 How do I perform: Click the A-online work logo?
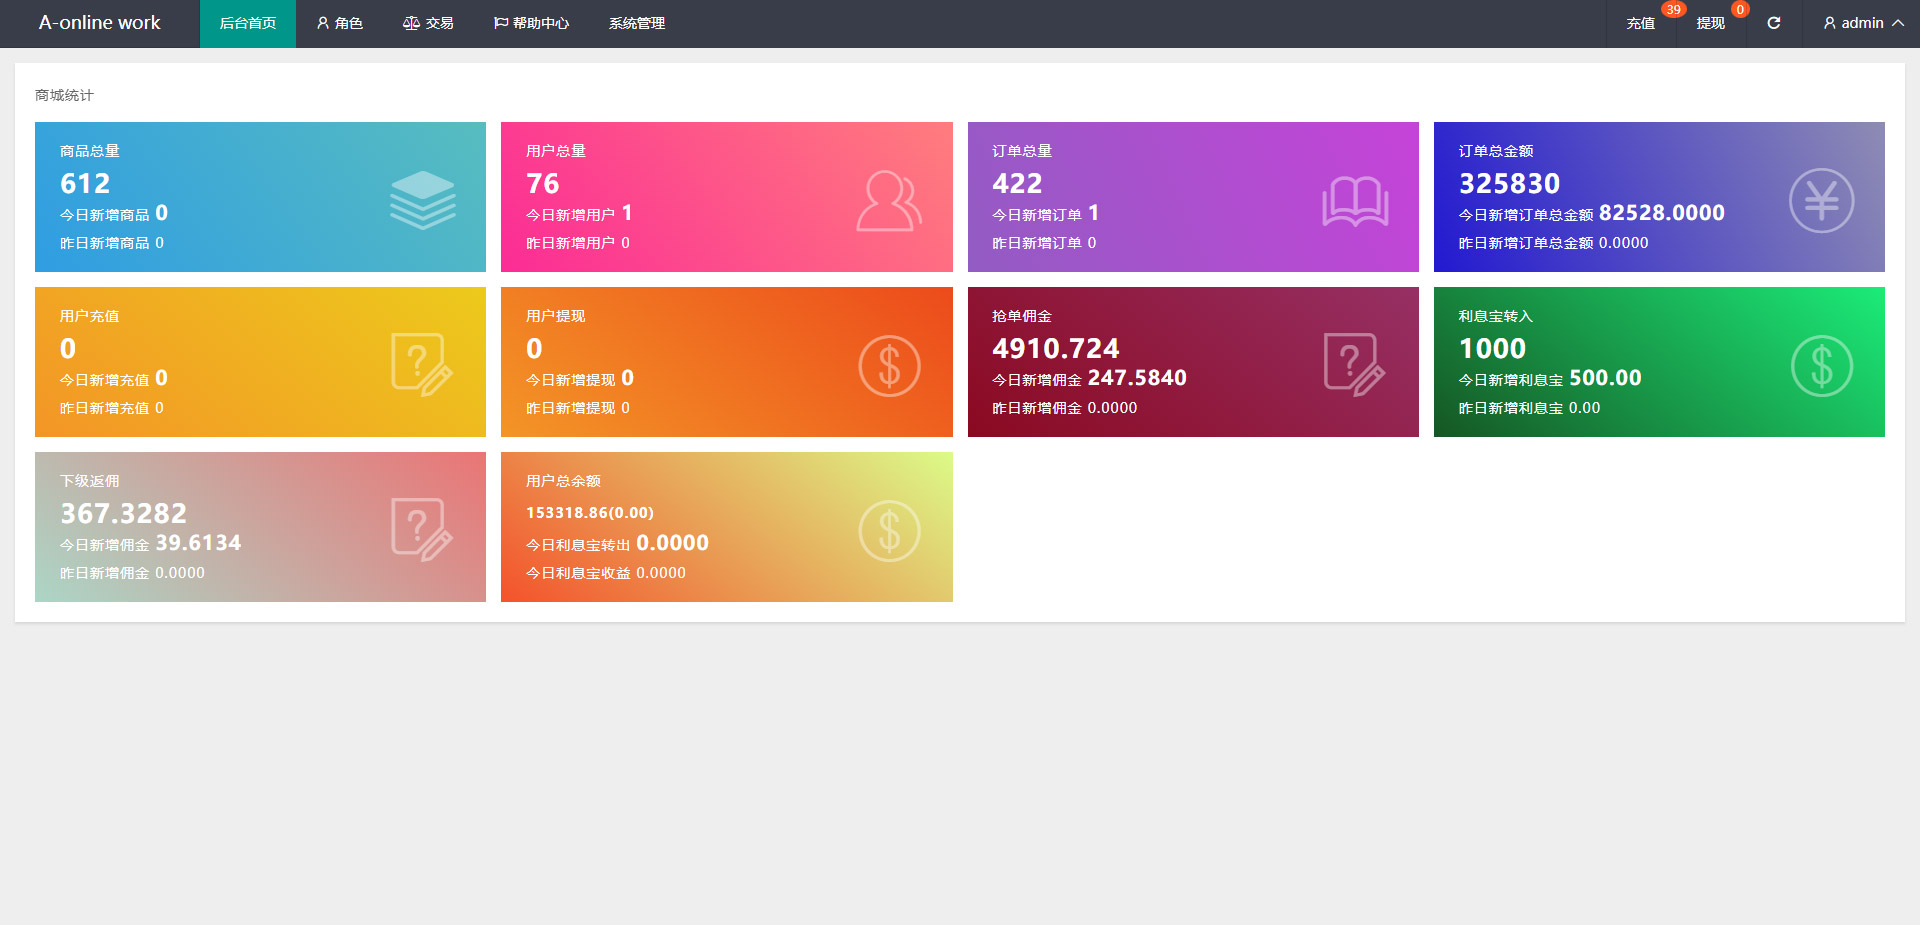pyautogui.click(x=99, y=23)
